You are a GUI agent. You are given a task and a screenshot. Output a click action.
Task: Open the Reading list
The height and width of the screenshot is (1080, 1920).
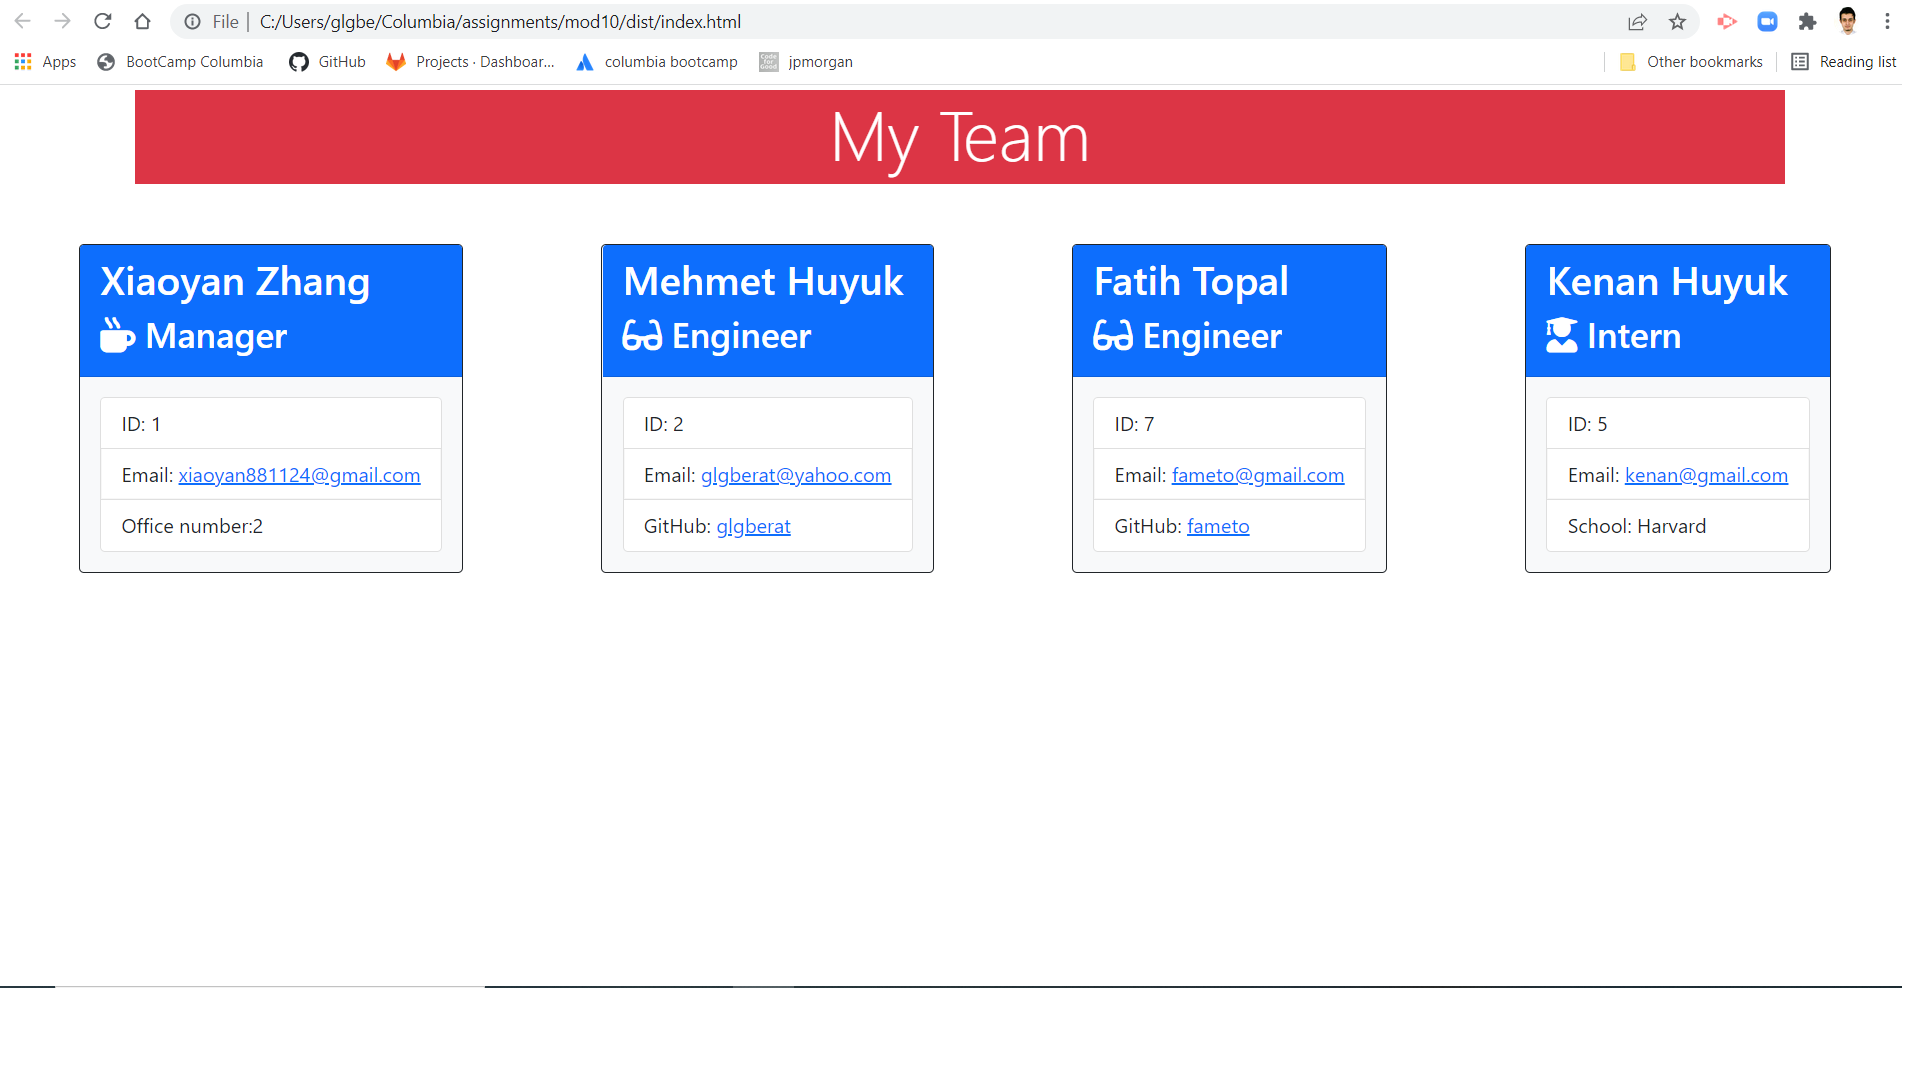[x=1843, y=62]
